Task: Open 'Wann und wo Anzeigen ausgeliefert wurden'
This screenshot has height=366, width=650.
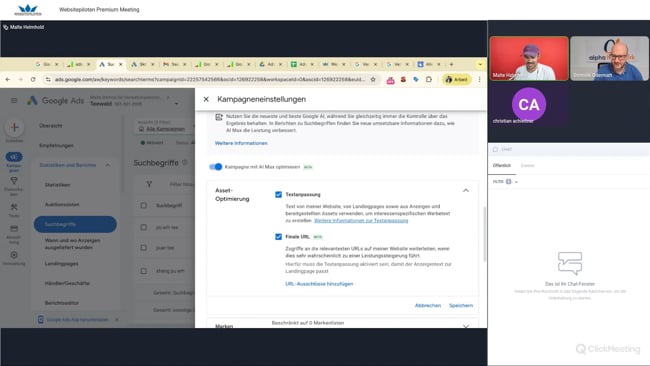Action: point(72,244)
